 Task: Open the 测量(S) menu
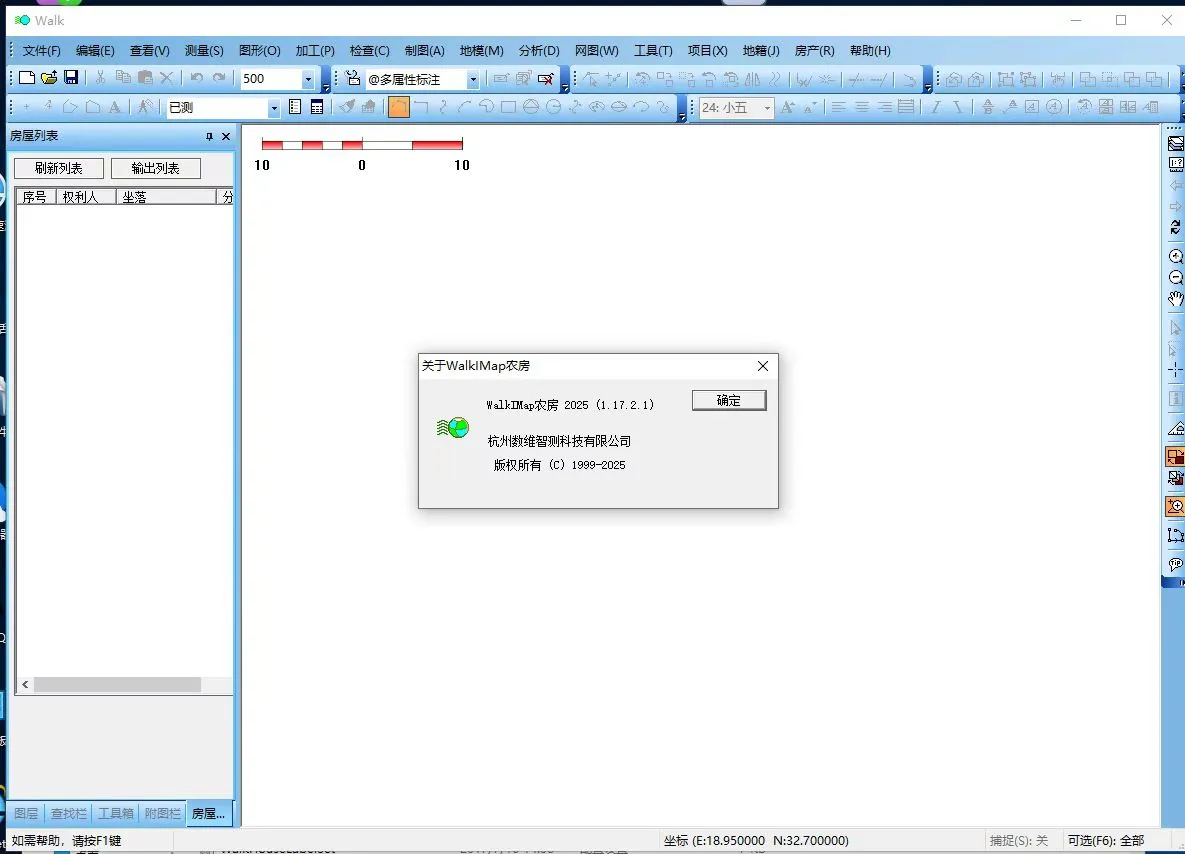[x=204, y=51]
